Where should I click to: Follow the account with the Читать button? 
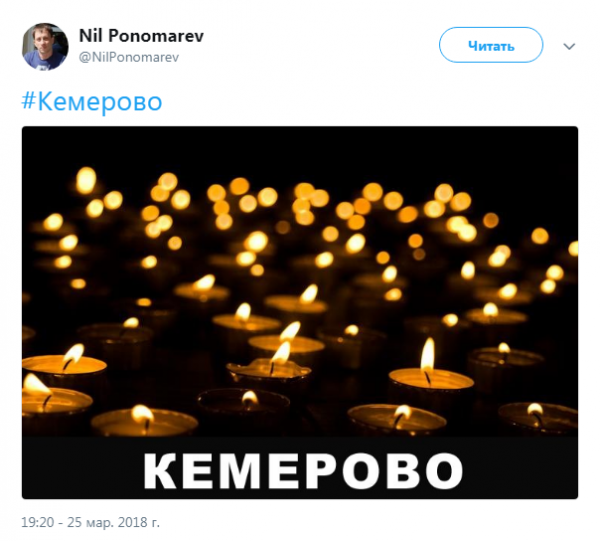tap(491, 45)
